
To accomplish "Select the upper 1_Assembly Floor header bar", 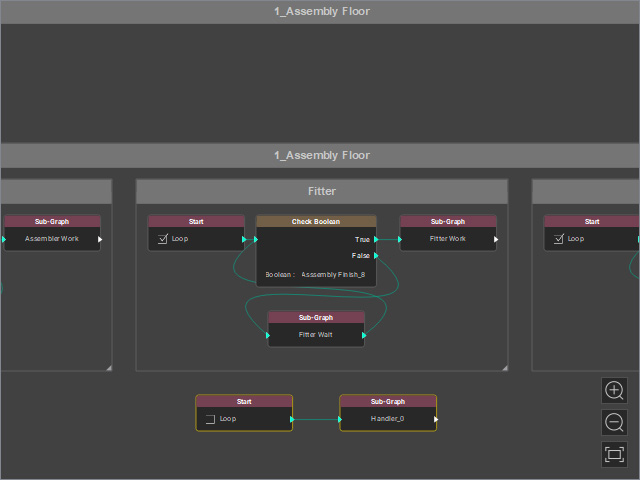I will (x=320, y=11).
